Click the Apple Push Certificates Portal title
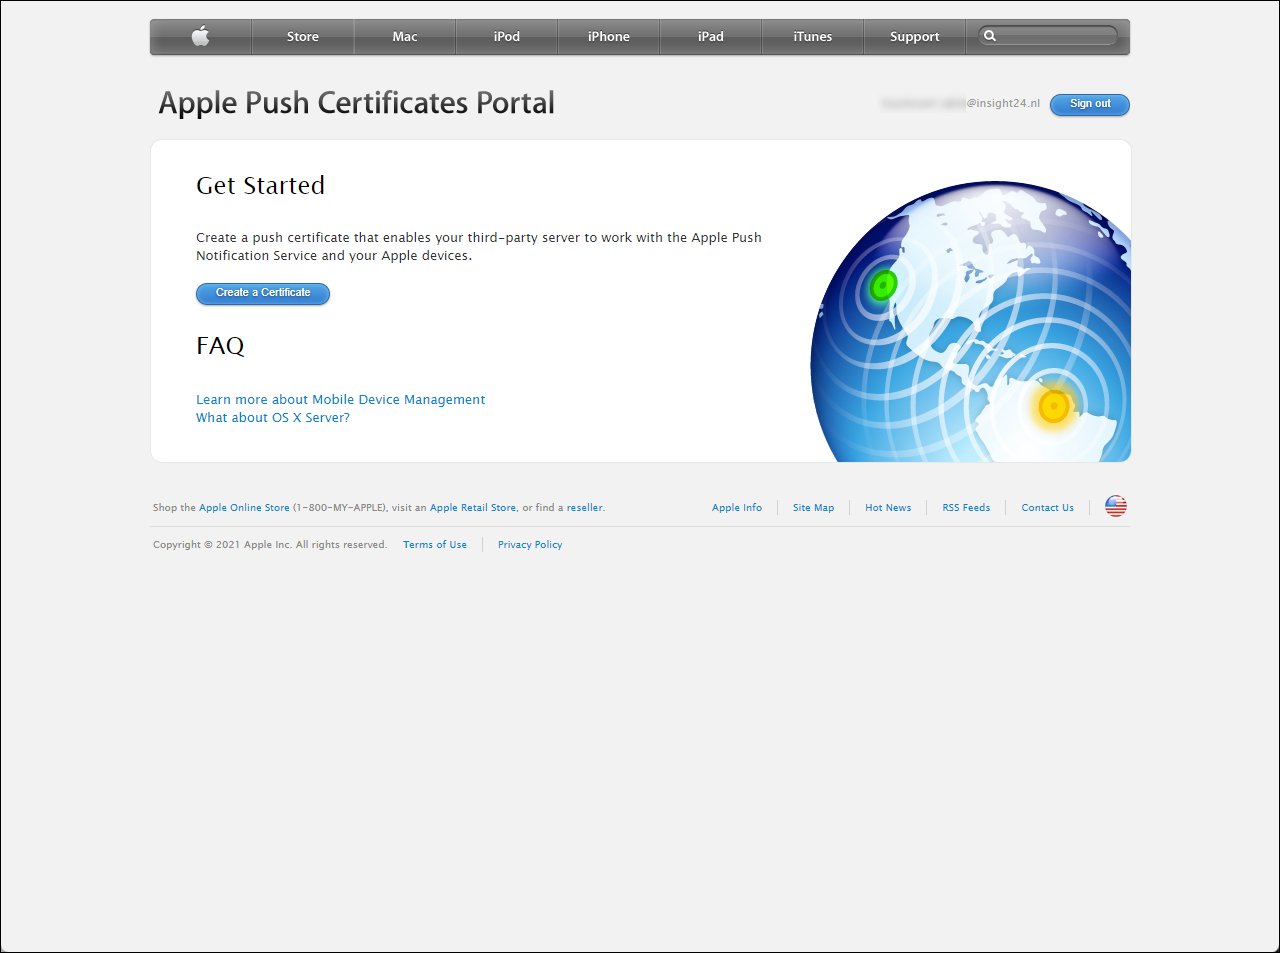 [357, 103]
